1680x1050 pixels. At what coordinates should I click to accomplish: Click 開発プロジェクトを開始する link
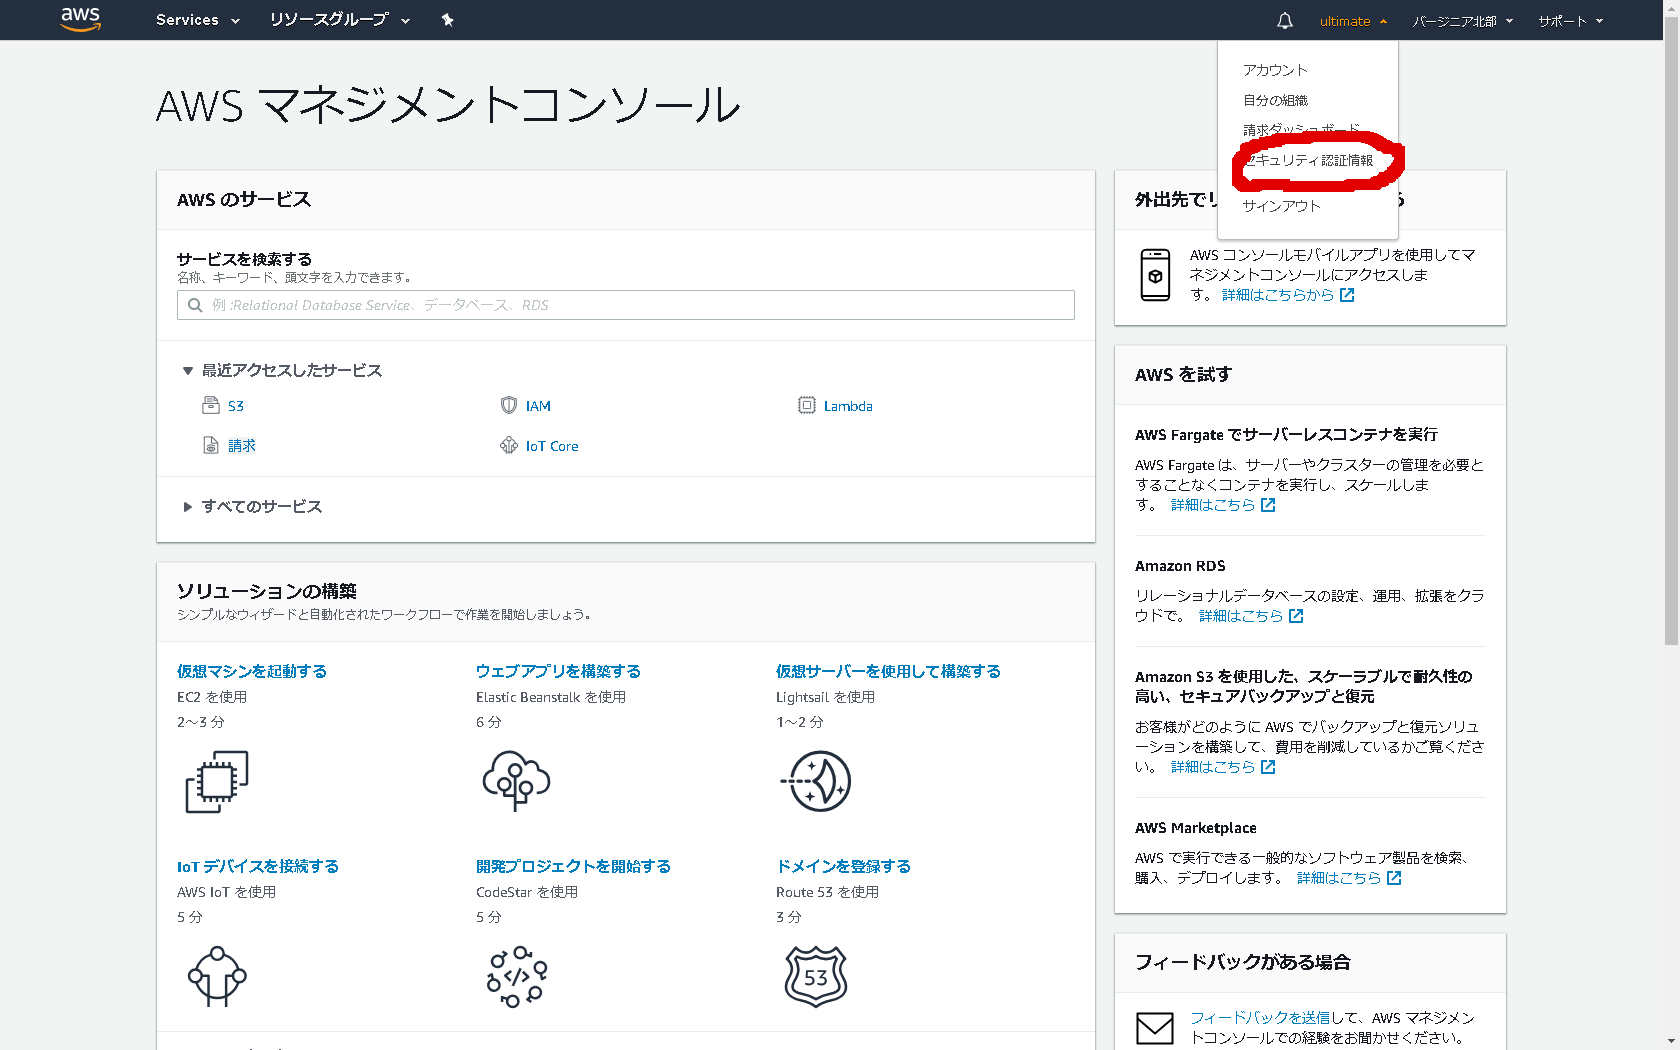point(573,866)
